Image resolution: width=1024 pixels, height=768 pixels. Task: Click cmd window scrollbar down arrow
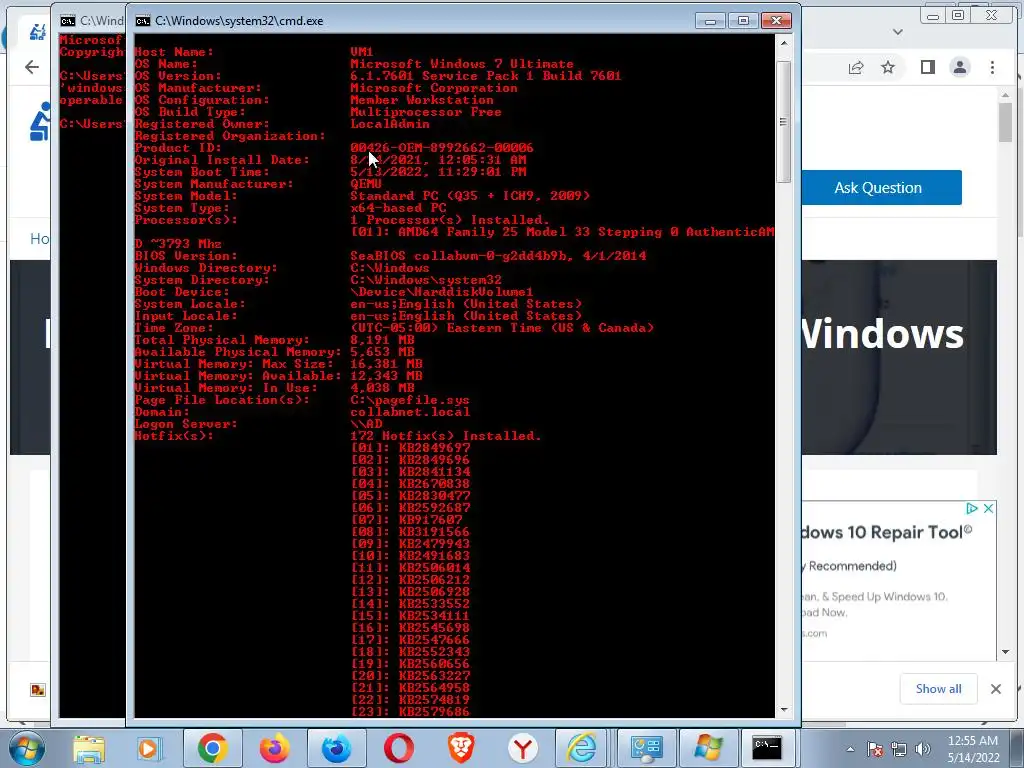tap(784, 710)
